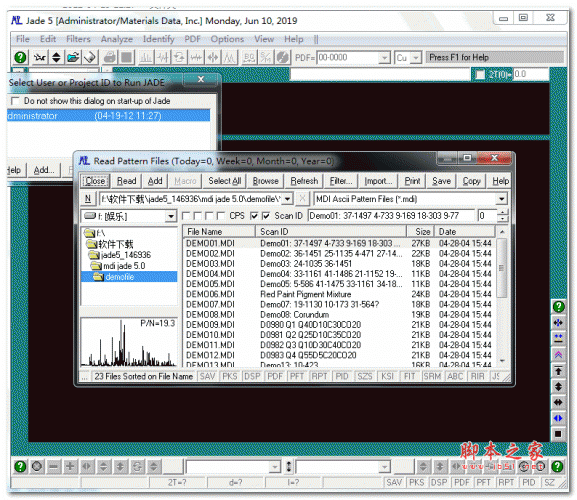The height and width of the screenshot is (500, 577).
Task: Toggle second unchecked box before CPS
Action: (198, 216)
